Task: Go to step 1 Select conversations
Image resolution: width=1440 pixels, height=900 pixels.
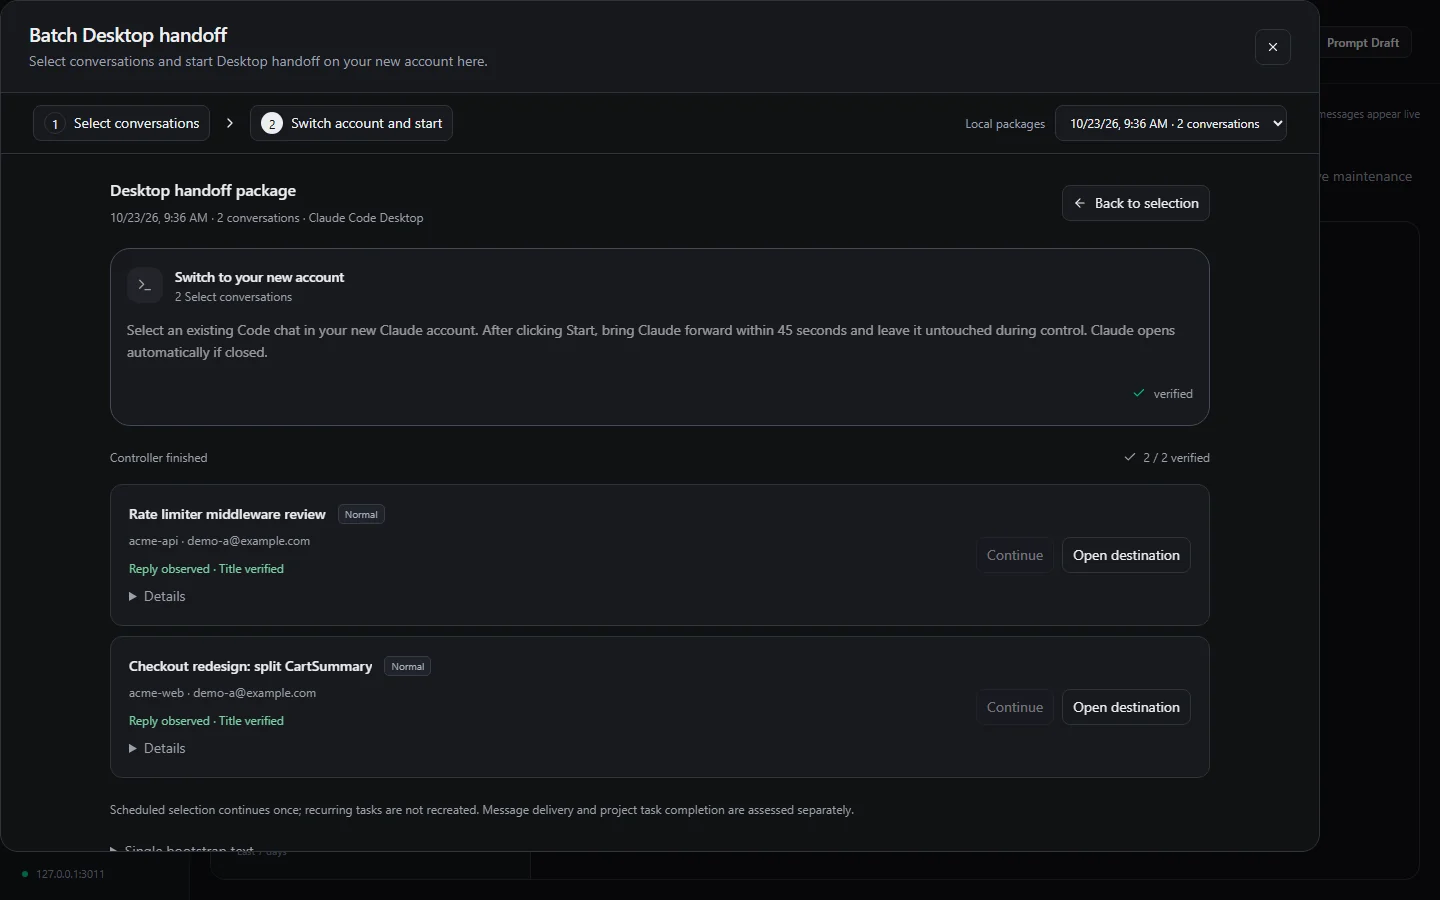Action: click(x=122, y=123)
